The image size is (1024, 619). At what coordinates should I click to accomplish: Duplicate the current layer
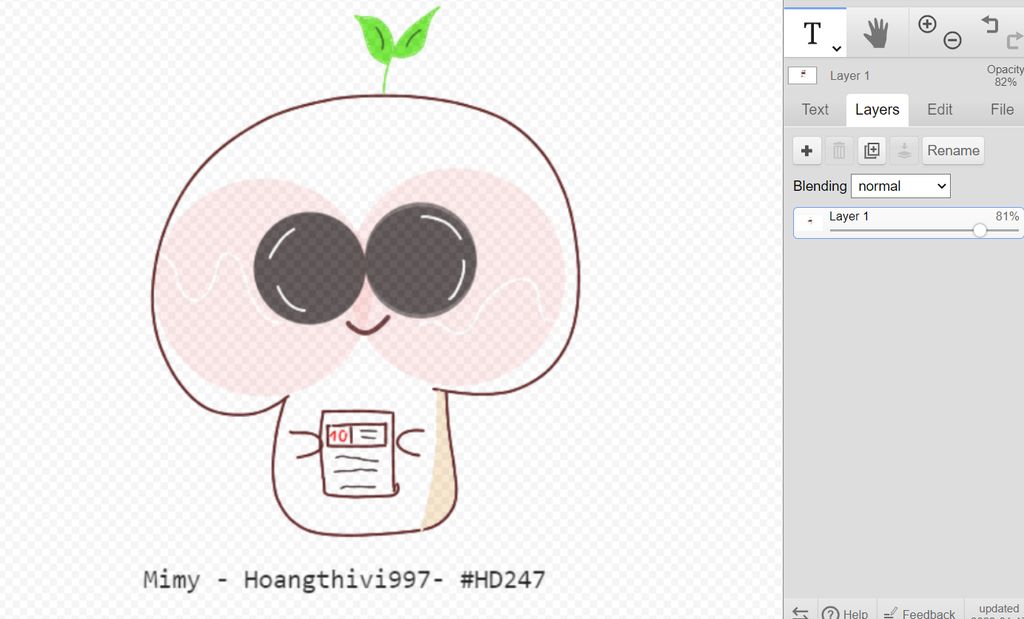pos(872,151)
